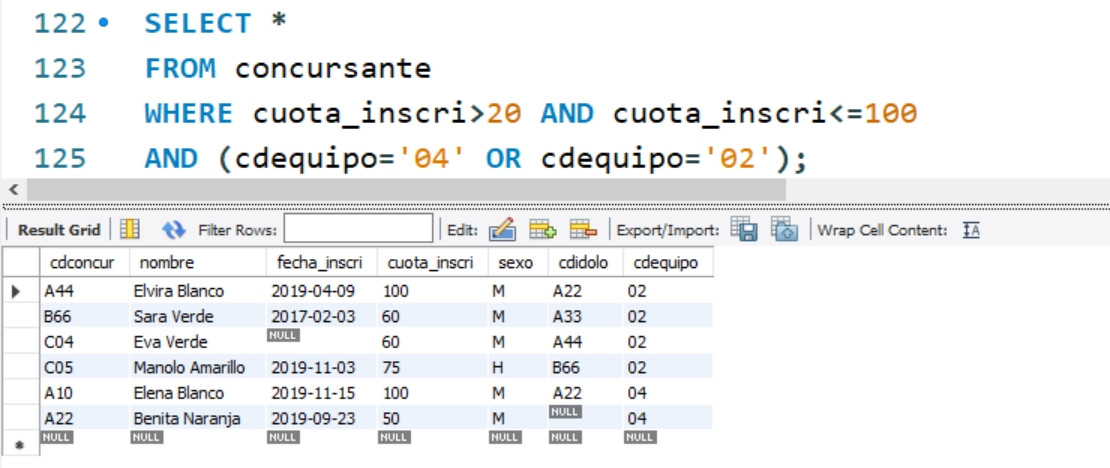Click line number 125 in gutter
The width and height of the screenshot is (1110, 468).
coord(60,159)
